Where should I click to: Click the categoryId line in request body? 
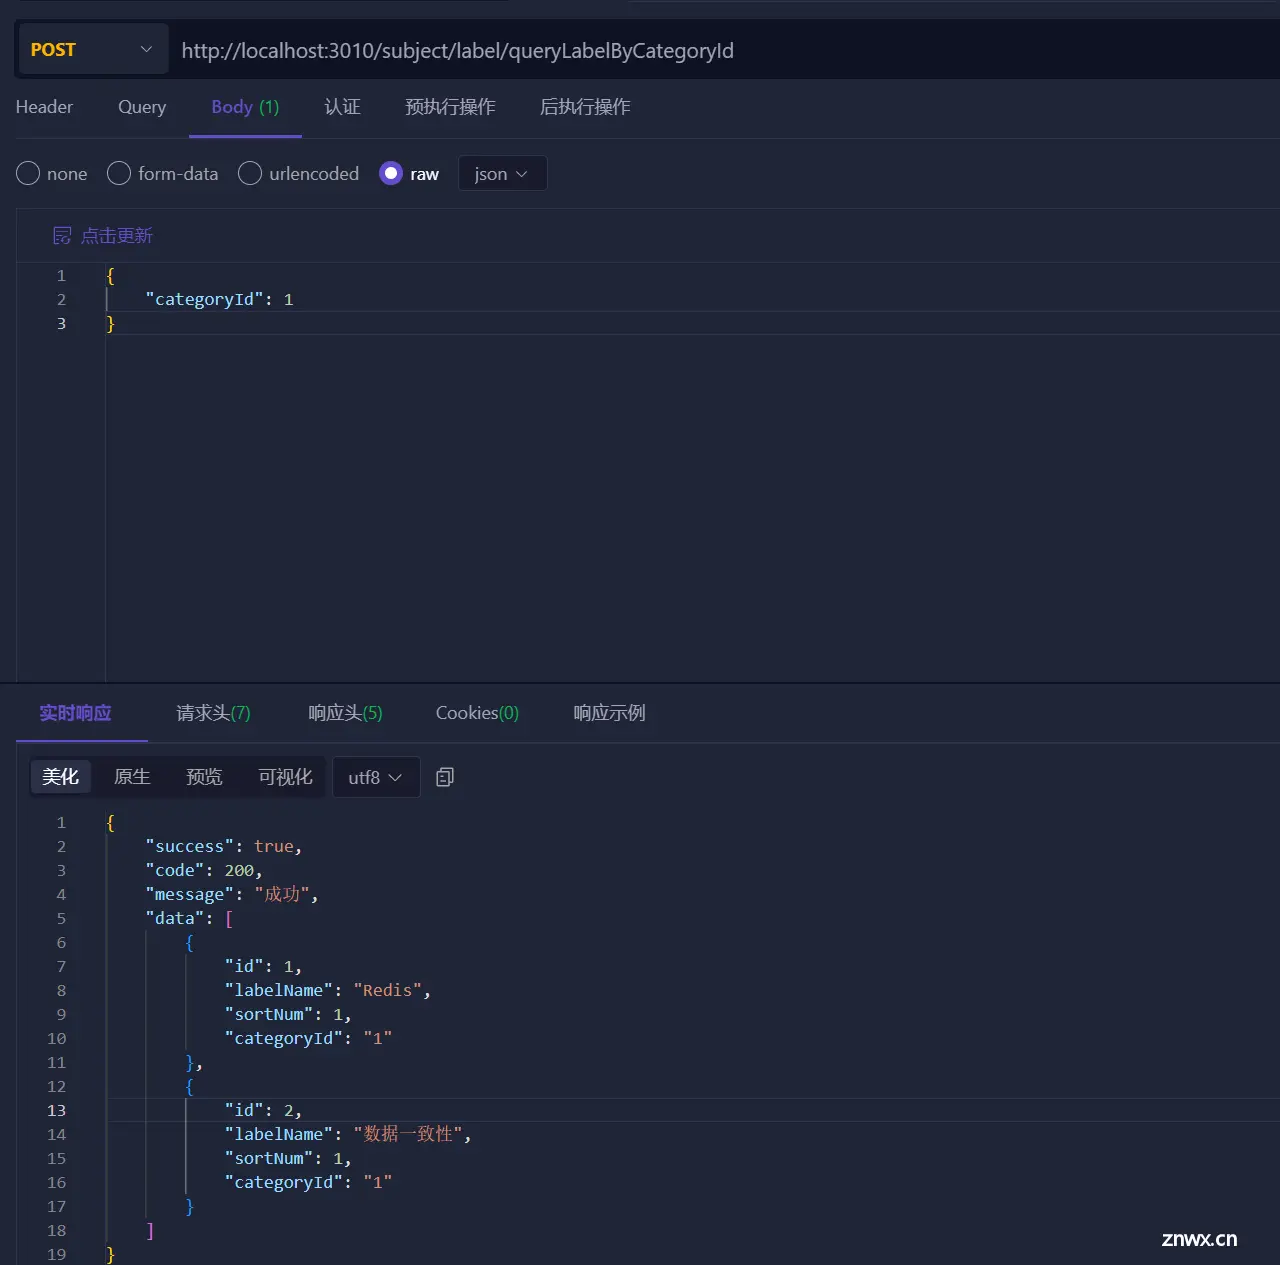(219, 299)
